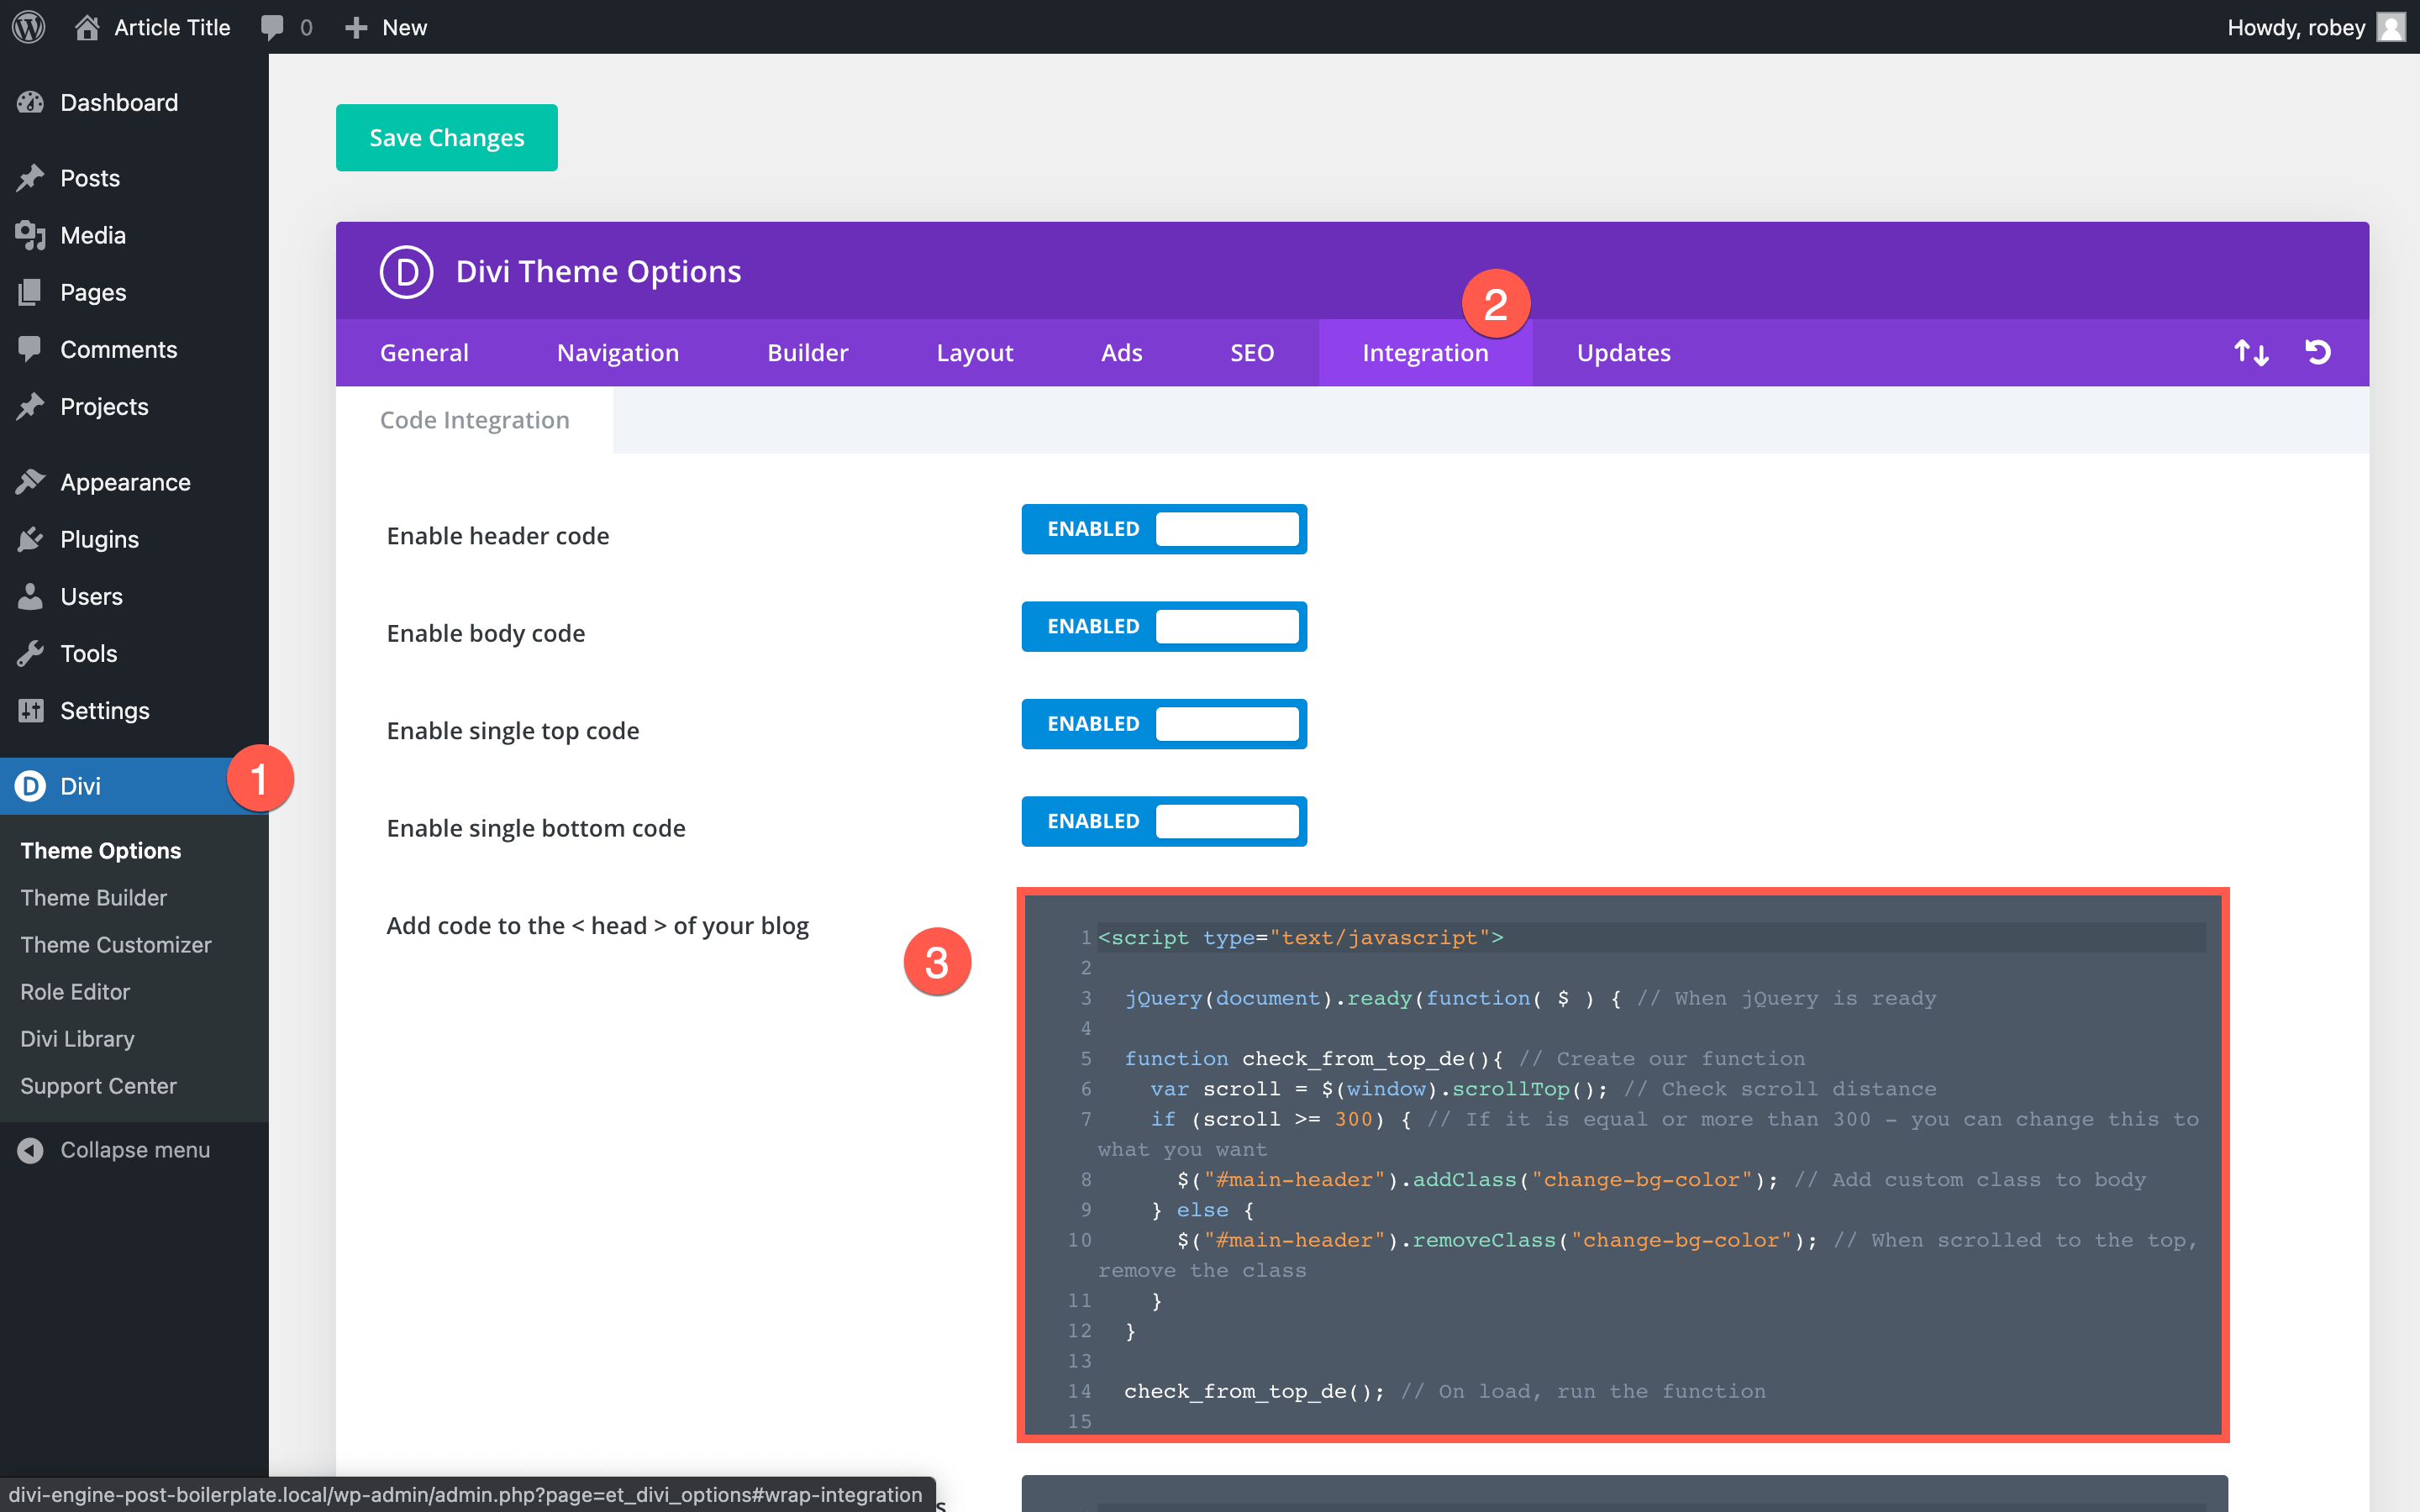Select the General tab
2420x1512 pixels.
pos(423,352)
